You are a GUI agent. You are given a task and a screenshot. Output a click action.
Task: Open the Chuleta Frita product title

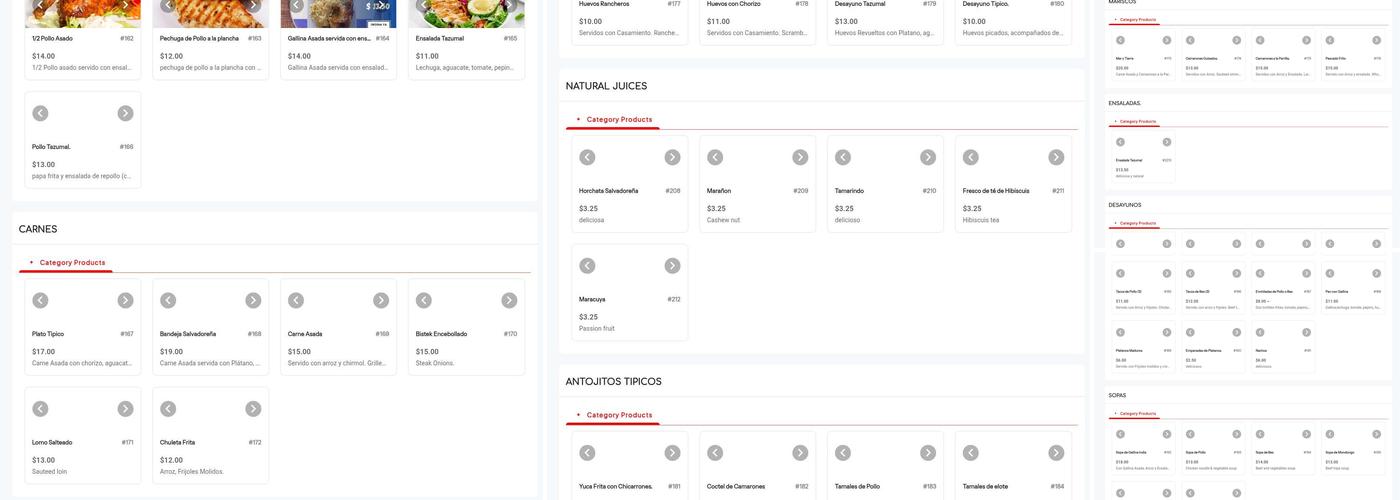[x=179, y=442]
